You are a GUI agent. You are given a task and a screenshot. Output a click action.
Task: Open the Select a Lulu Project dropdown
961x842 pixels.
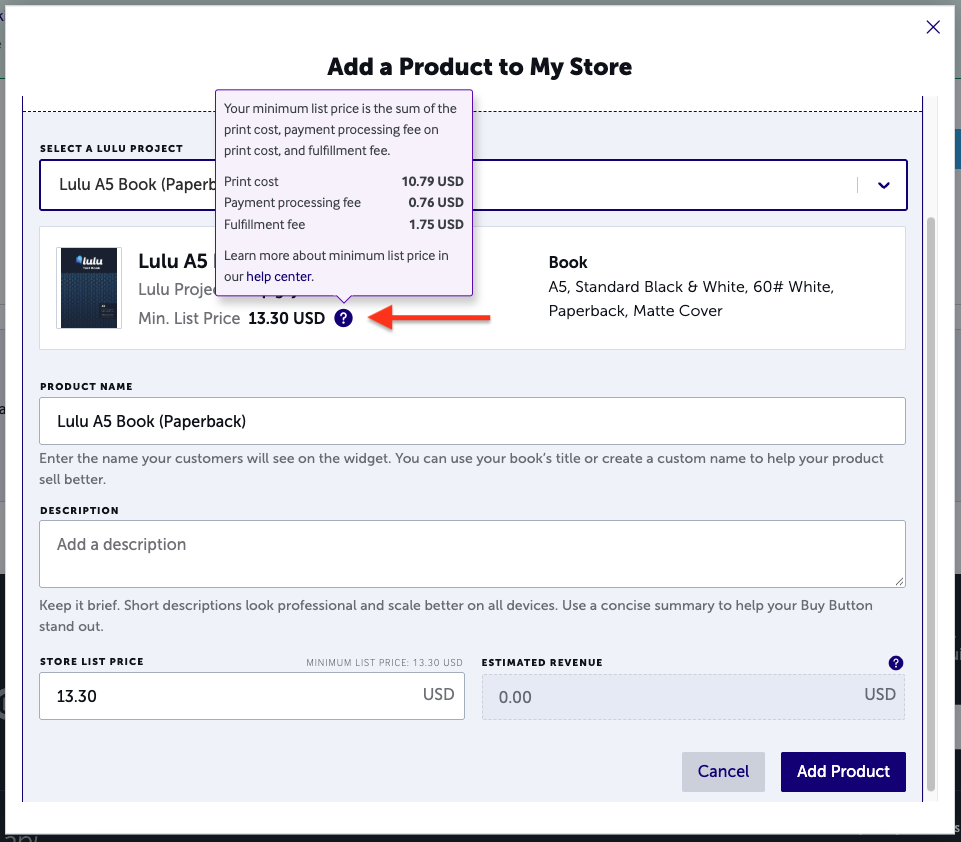pyautogui.click(x=473, y=185)
